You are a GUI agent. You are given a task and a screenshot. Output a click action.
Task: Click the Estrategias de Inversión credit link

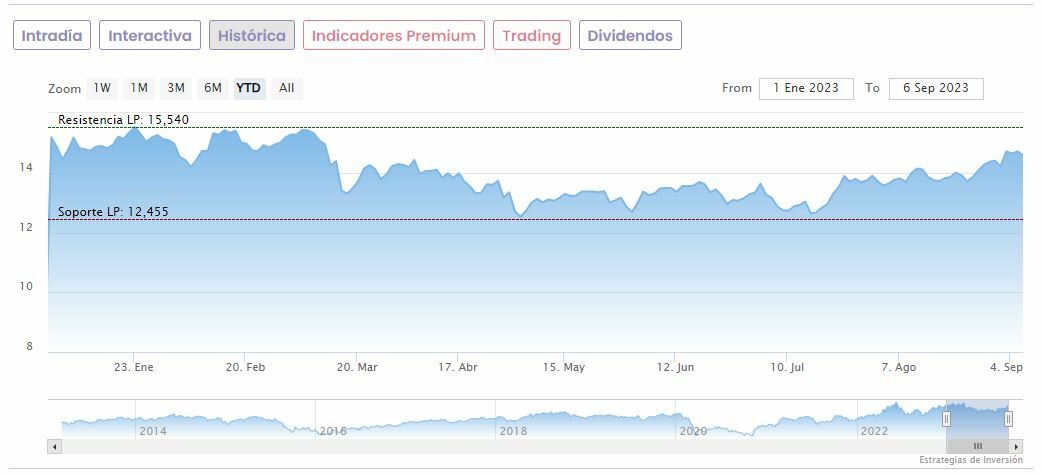click(971, 460)
